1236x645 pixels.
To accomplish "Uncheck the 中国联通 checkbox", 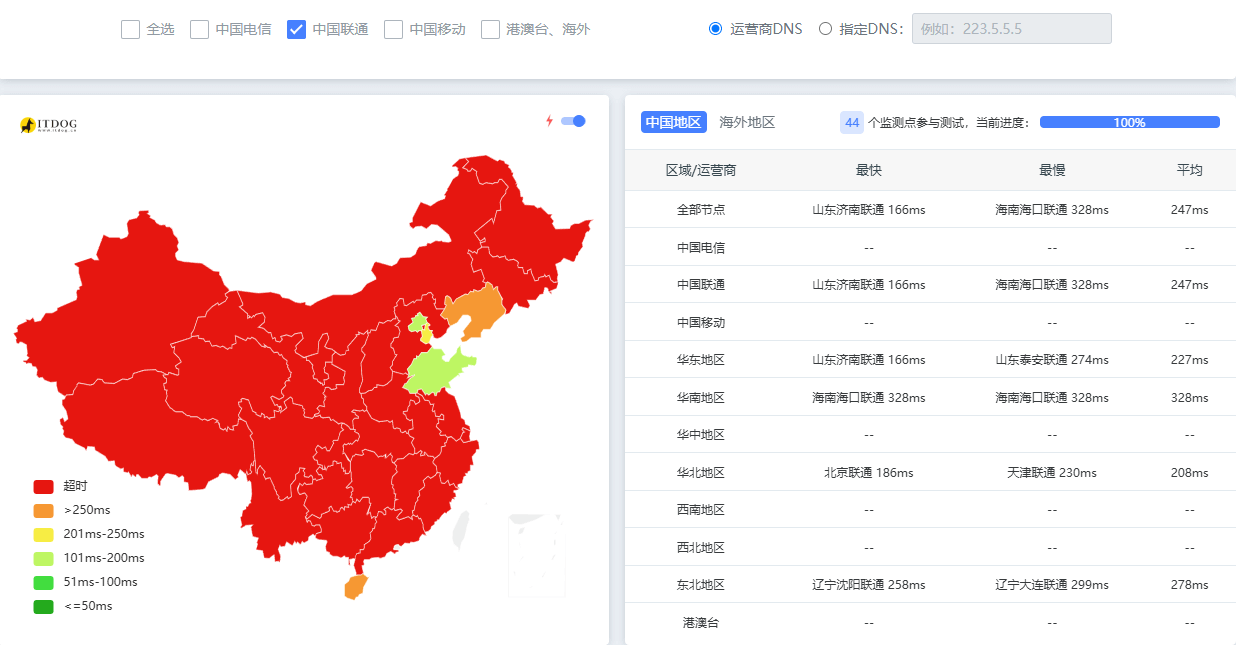I will pyautogui.click(x=296, y=29).
